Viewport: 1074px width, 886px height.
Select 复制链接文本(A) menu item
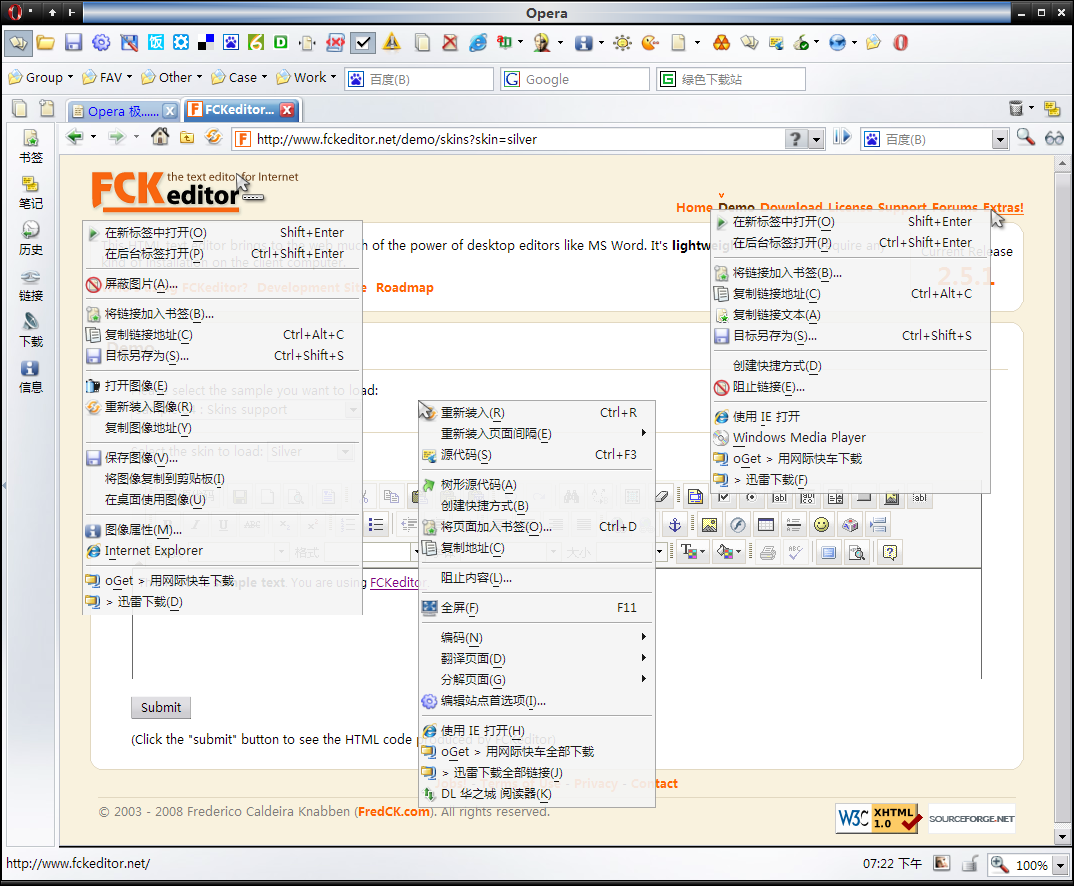(x=851, y=315)
